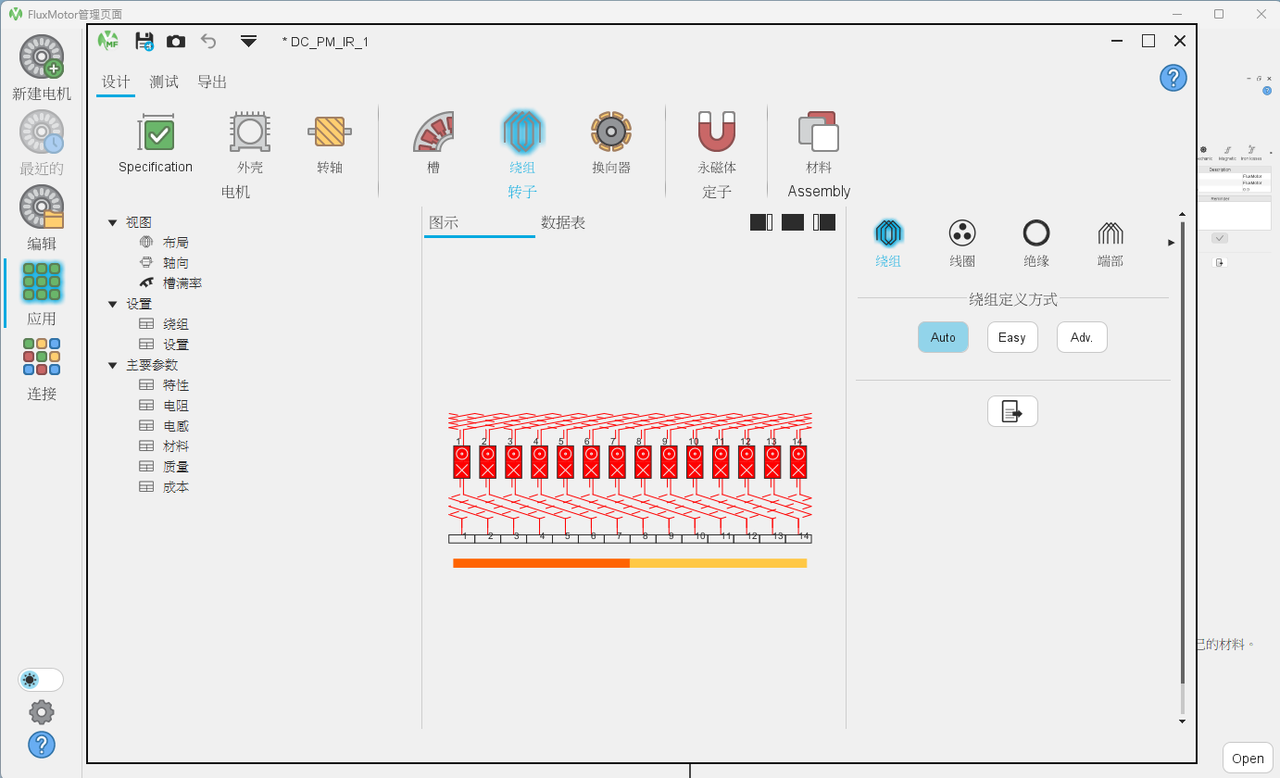Show more panel icons with the right arrow
This screenshot has width=1280, height=778.
pyautogui.click(x=1172, y=242)
